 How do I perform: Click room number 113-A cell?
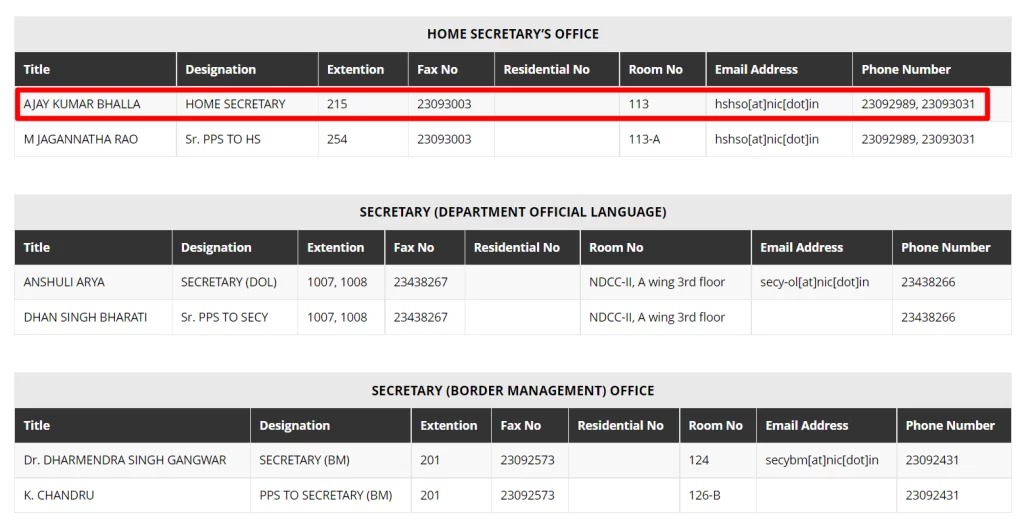coord(644,139)
